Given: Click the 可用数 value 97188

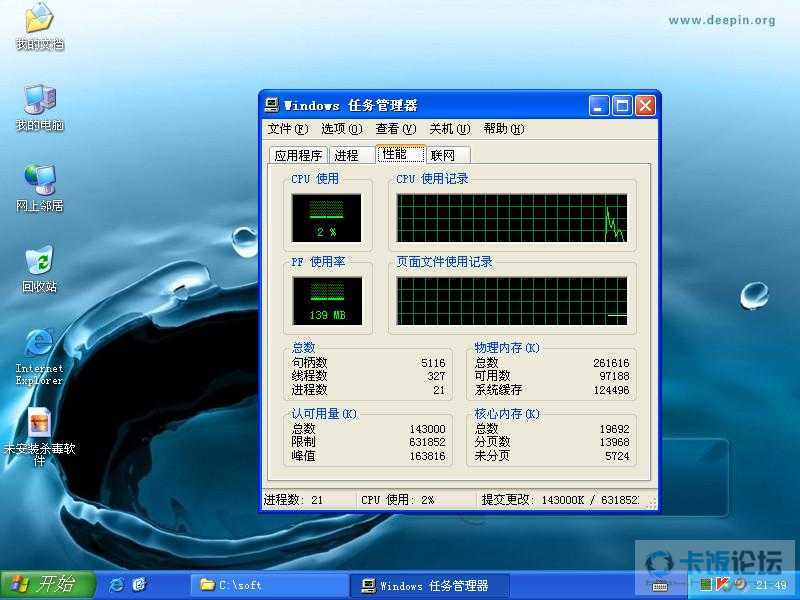Looking at the screenshot, I should [614, 376].
